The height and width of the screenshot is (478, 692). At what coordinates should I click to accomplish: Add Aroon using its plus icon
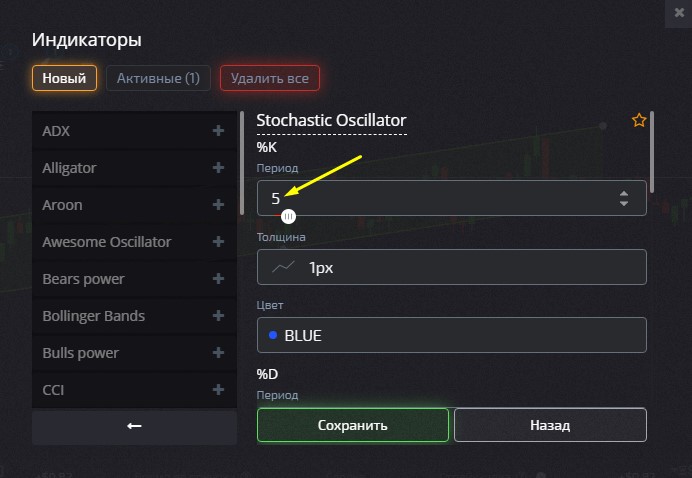click(x=218, y=205)
